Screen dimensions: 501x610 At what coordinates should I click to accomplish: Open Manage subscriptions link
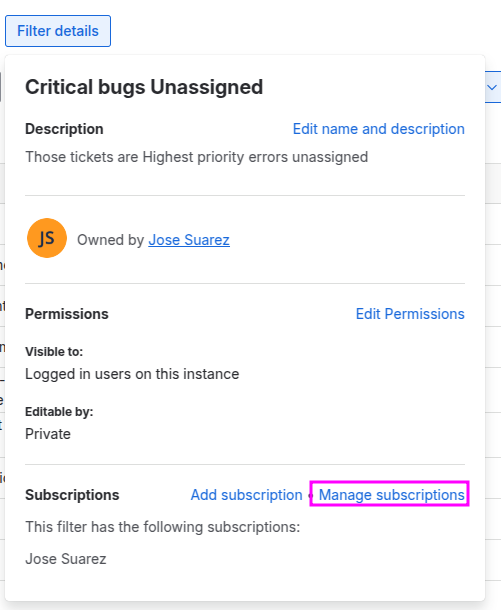tap(392, 495)
